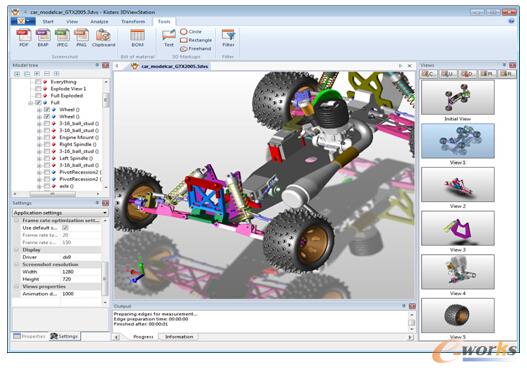Enable the Engine Mount checkbox
The width and height of the screenshot is (527, 373).
pos(47,137)
